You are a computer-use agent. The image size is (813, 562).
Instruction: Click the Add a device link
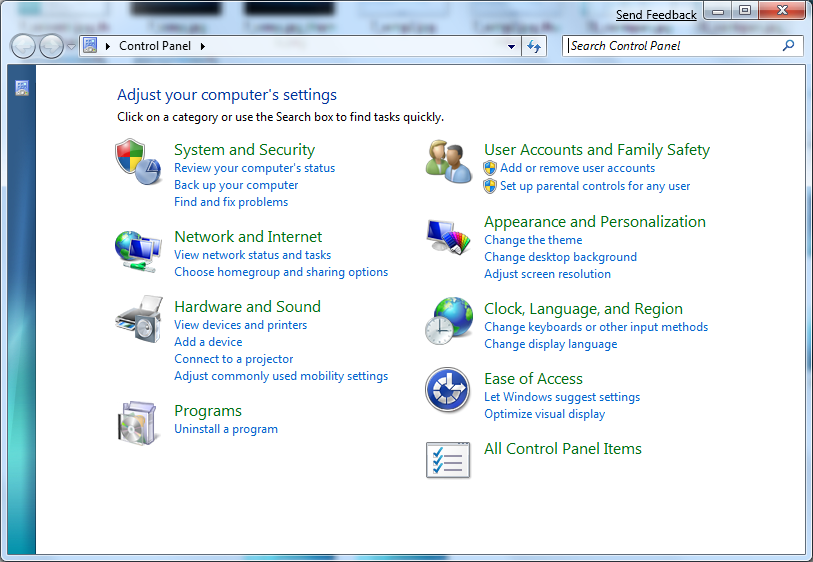point(208,342)
